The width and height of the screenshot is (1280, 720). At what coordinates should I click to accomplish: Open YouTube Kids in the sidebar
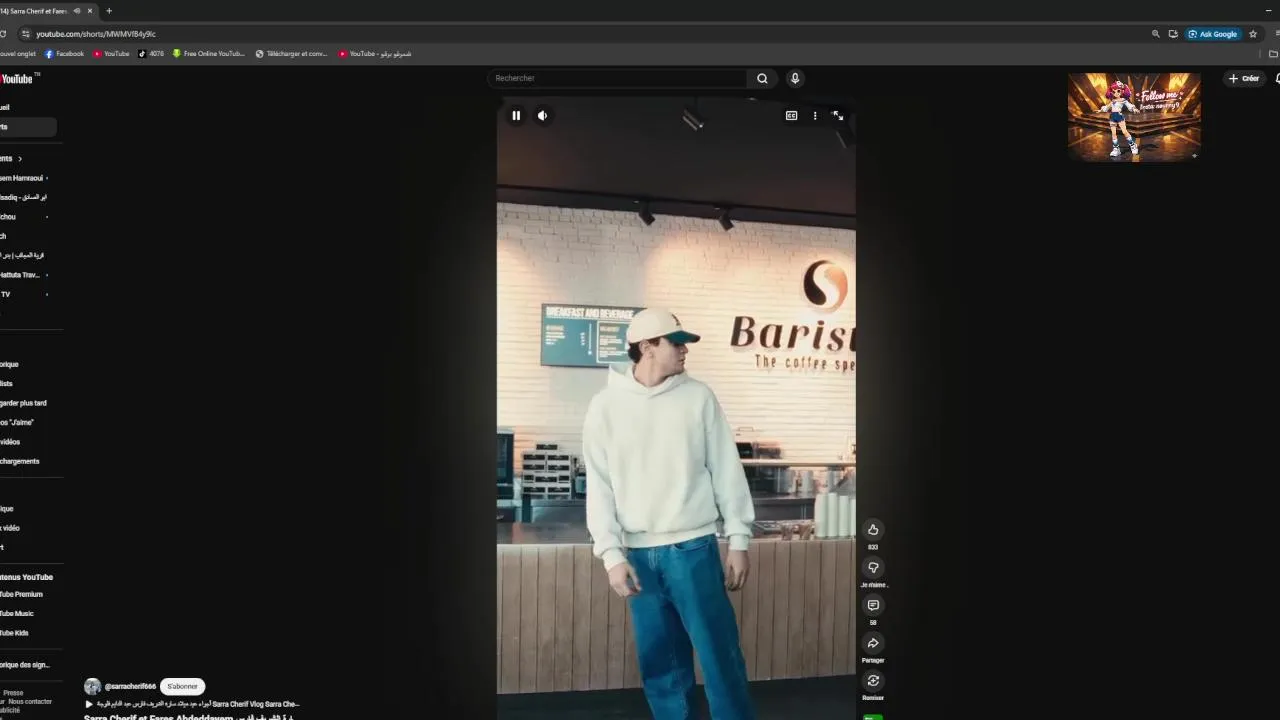(14, 633)
